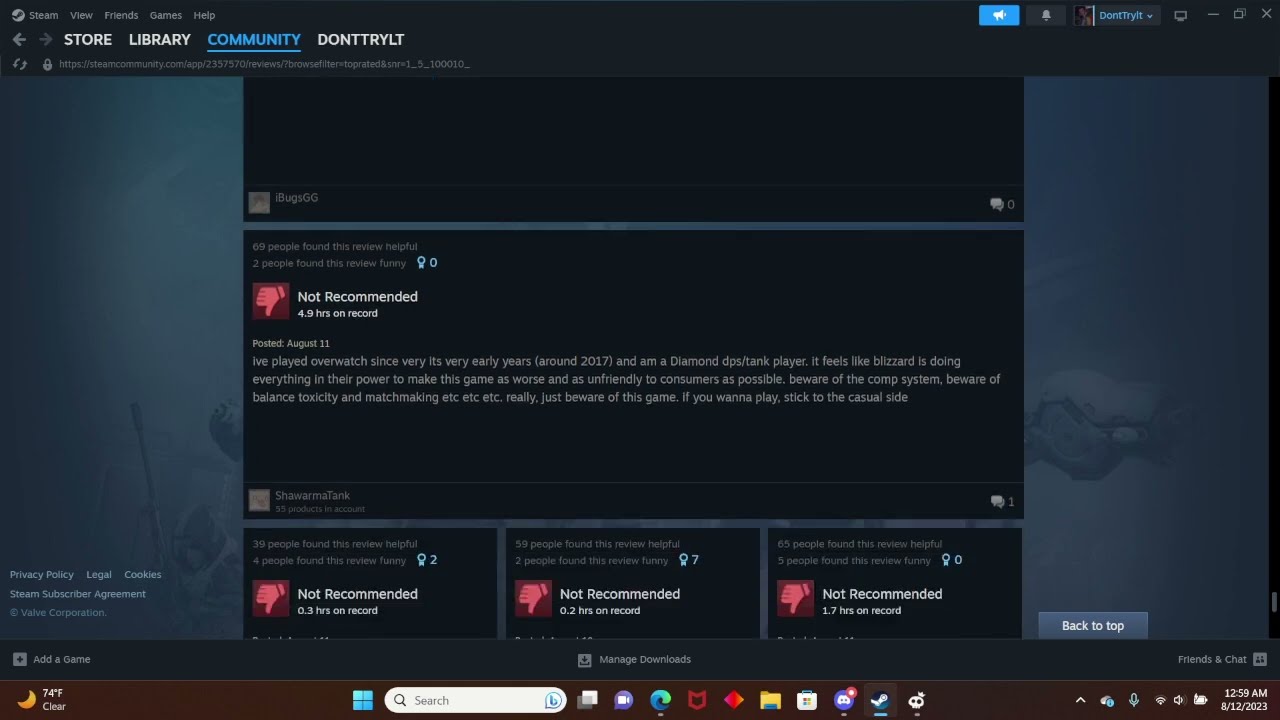Show hidden system tray icons
This screenshot has width=1280, height=720.
1080,700
